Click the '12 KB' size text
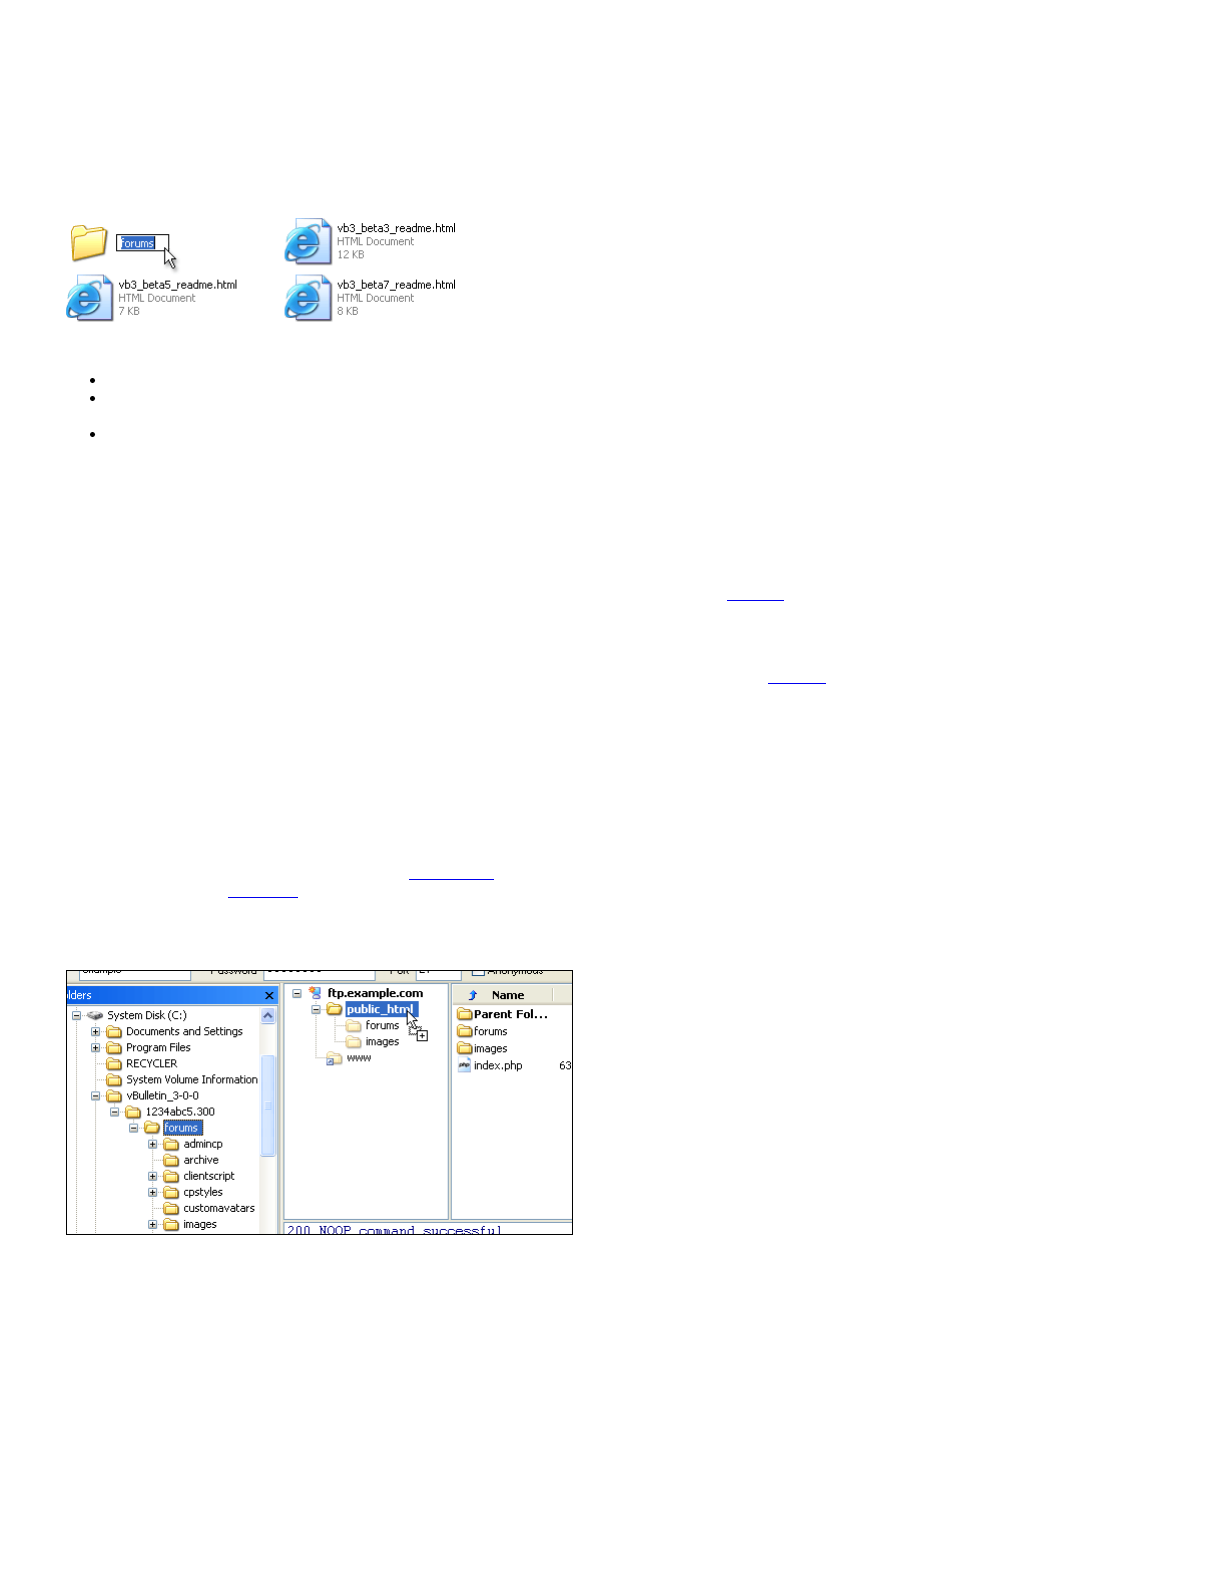This screenshot has height=1584, width=1224. coord(350,255)
